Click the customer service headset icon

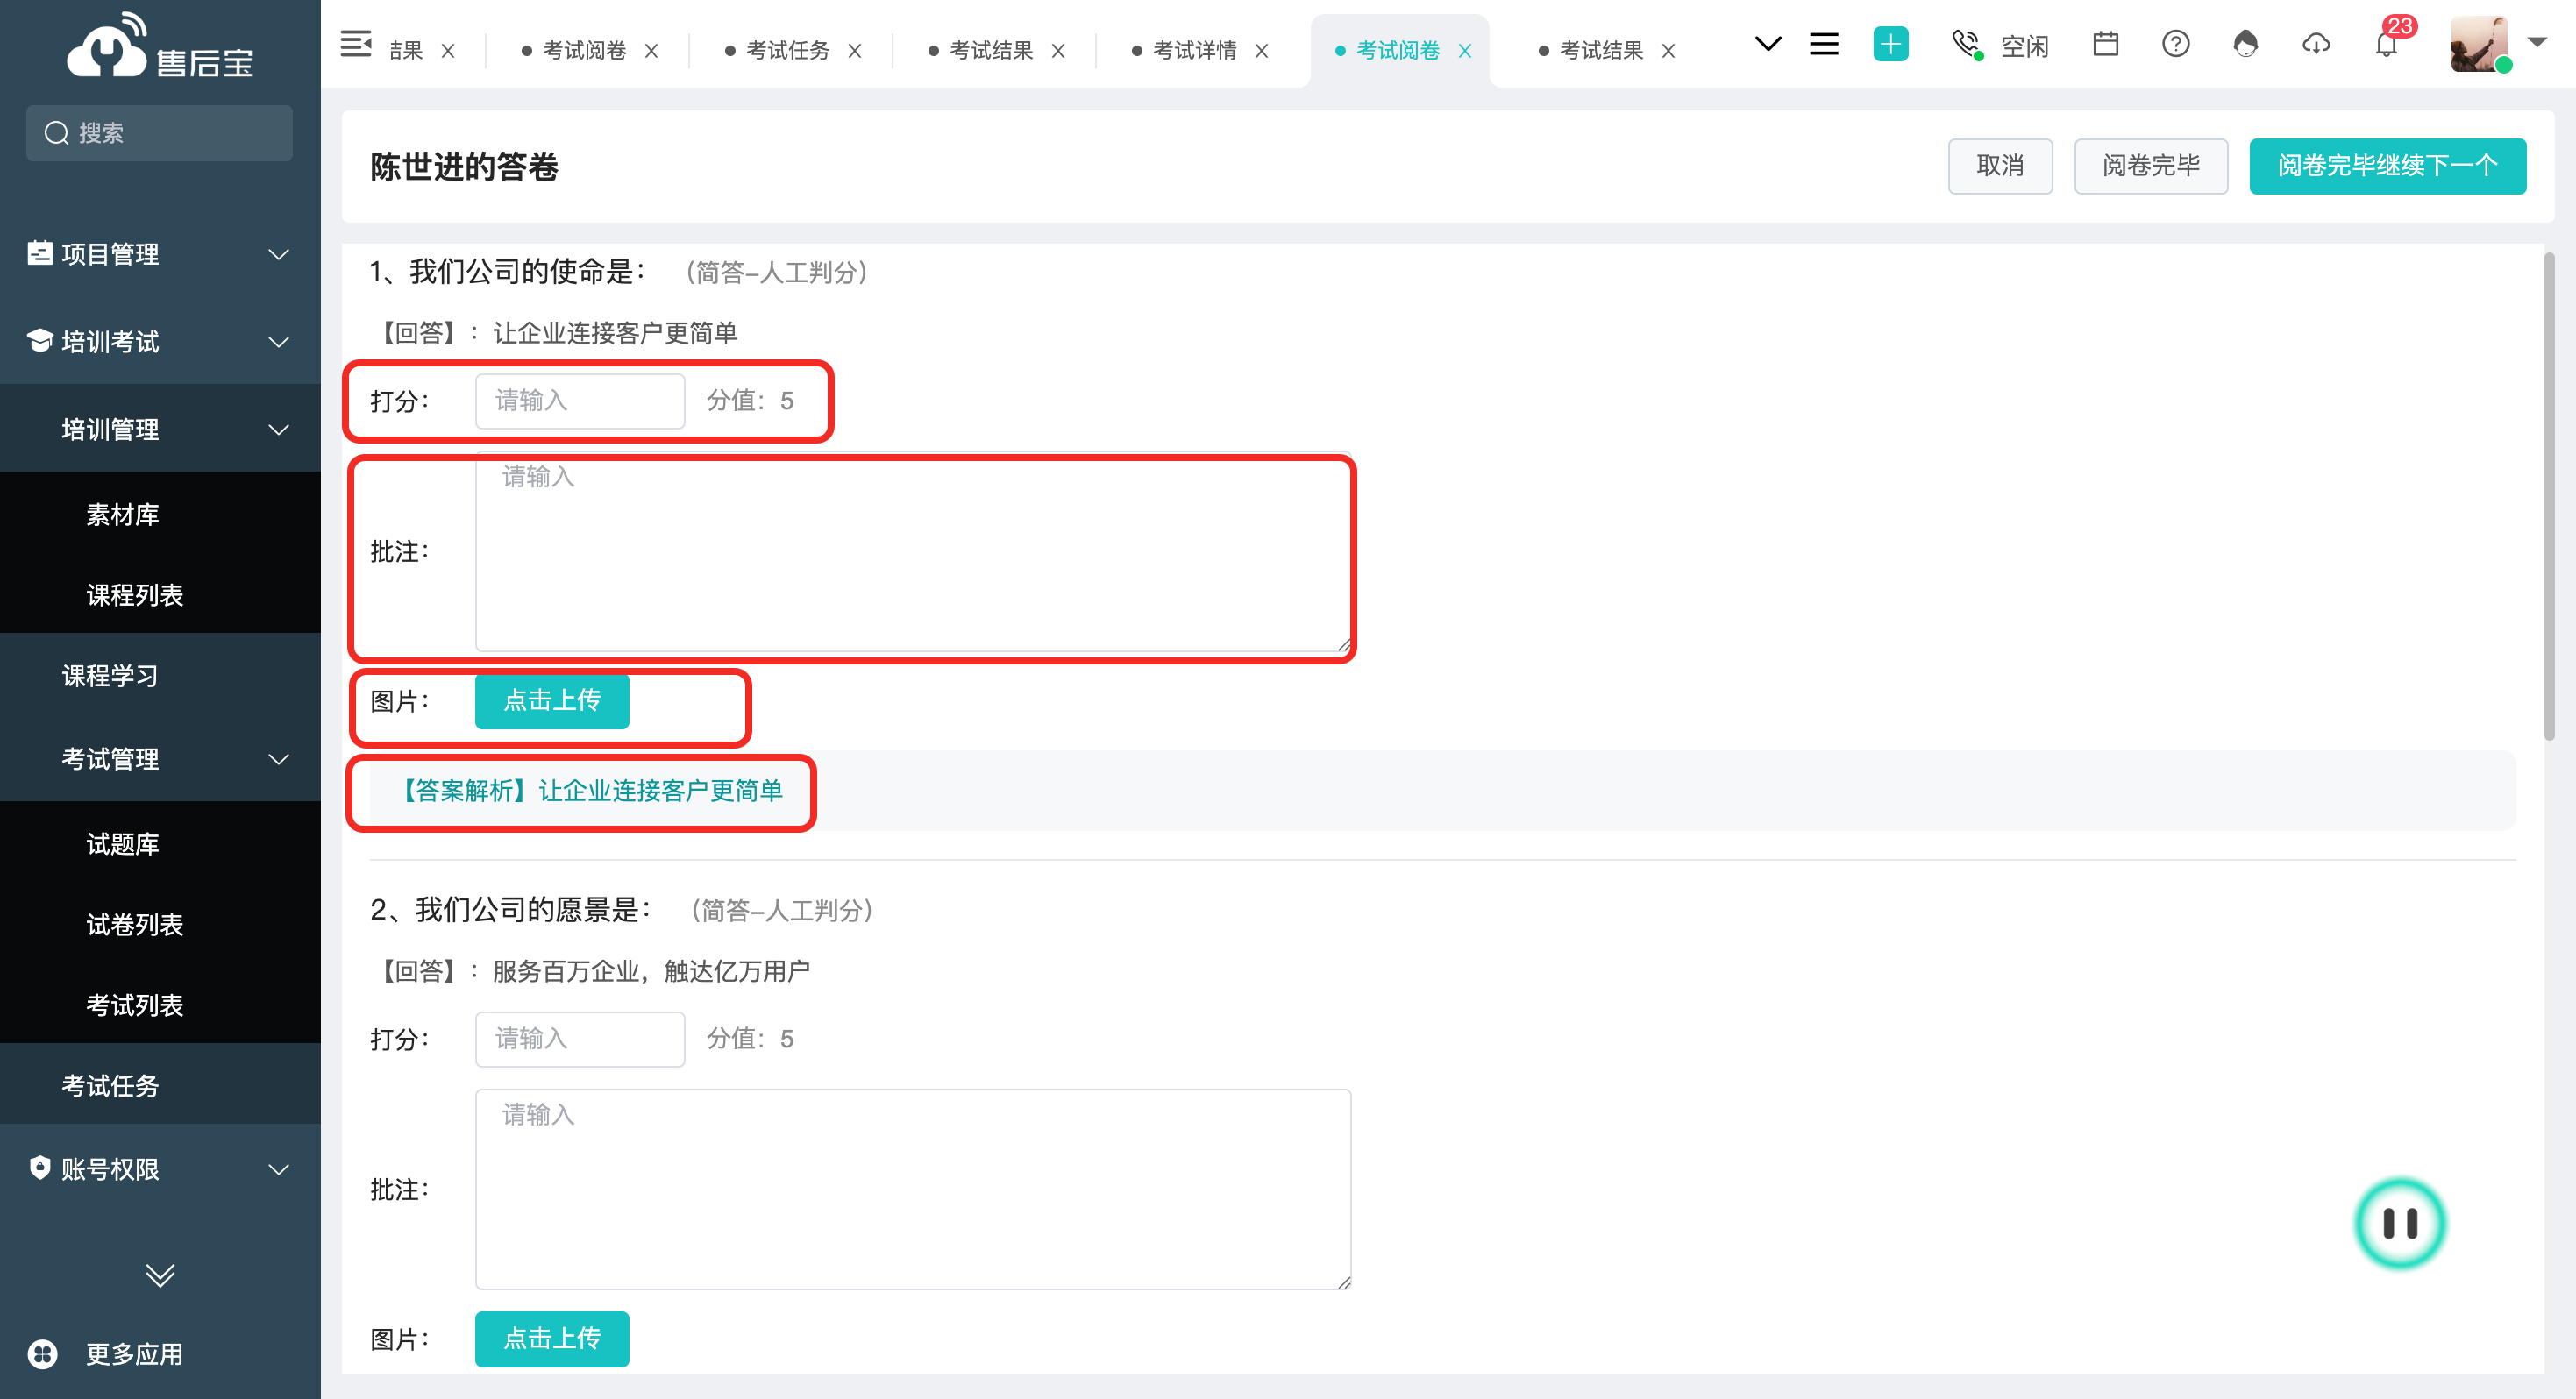2245,45
